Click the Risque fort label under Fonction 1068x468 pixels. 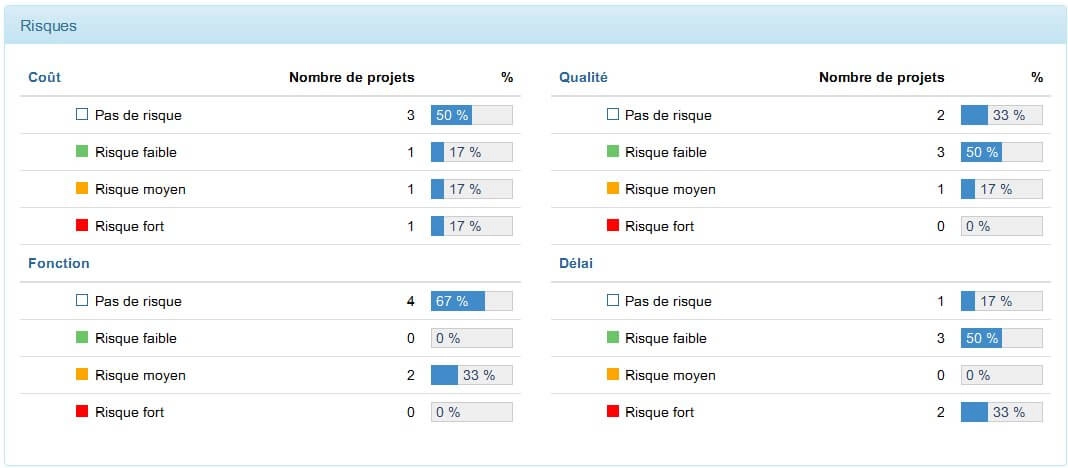coord(129,411)
